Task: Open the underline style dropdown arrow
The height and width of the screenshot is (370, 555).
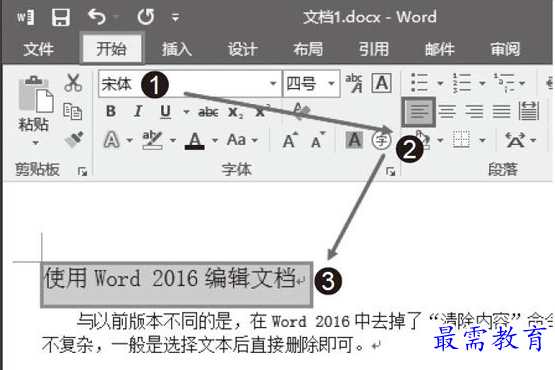Action: (186, 113)
